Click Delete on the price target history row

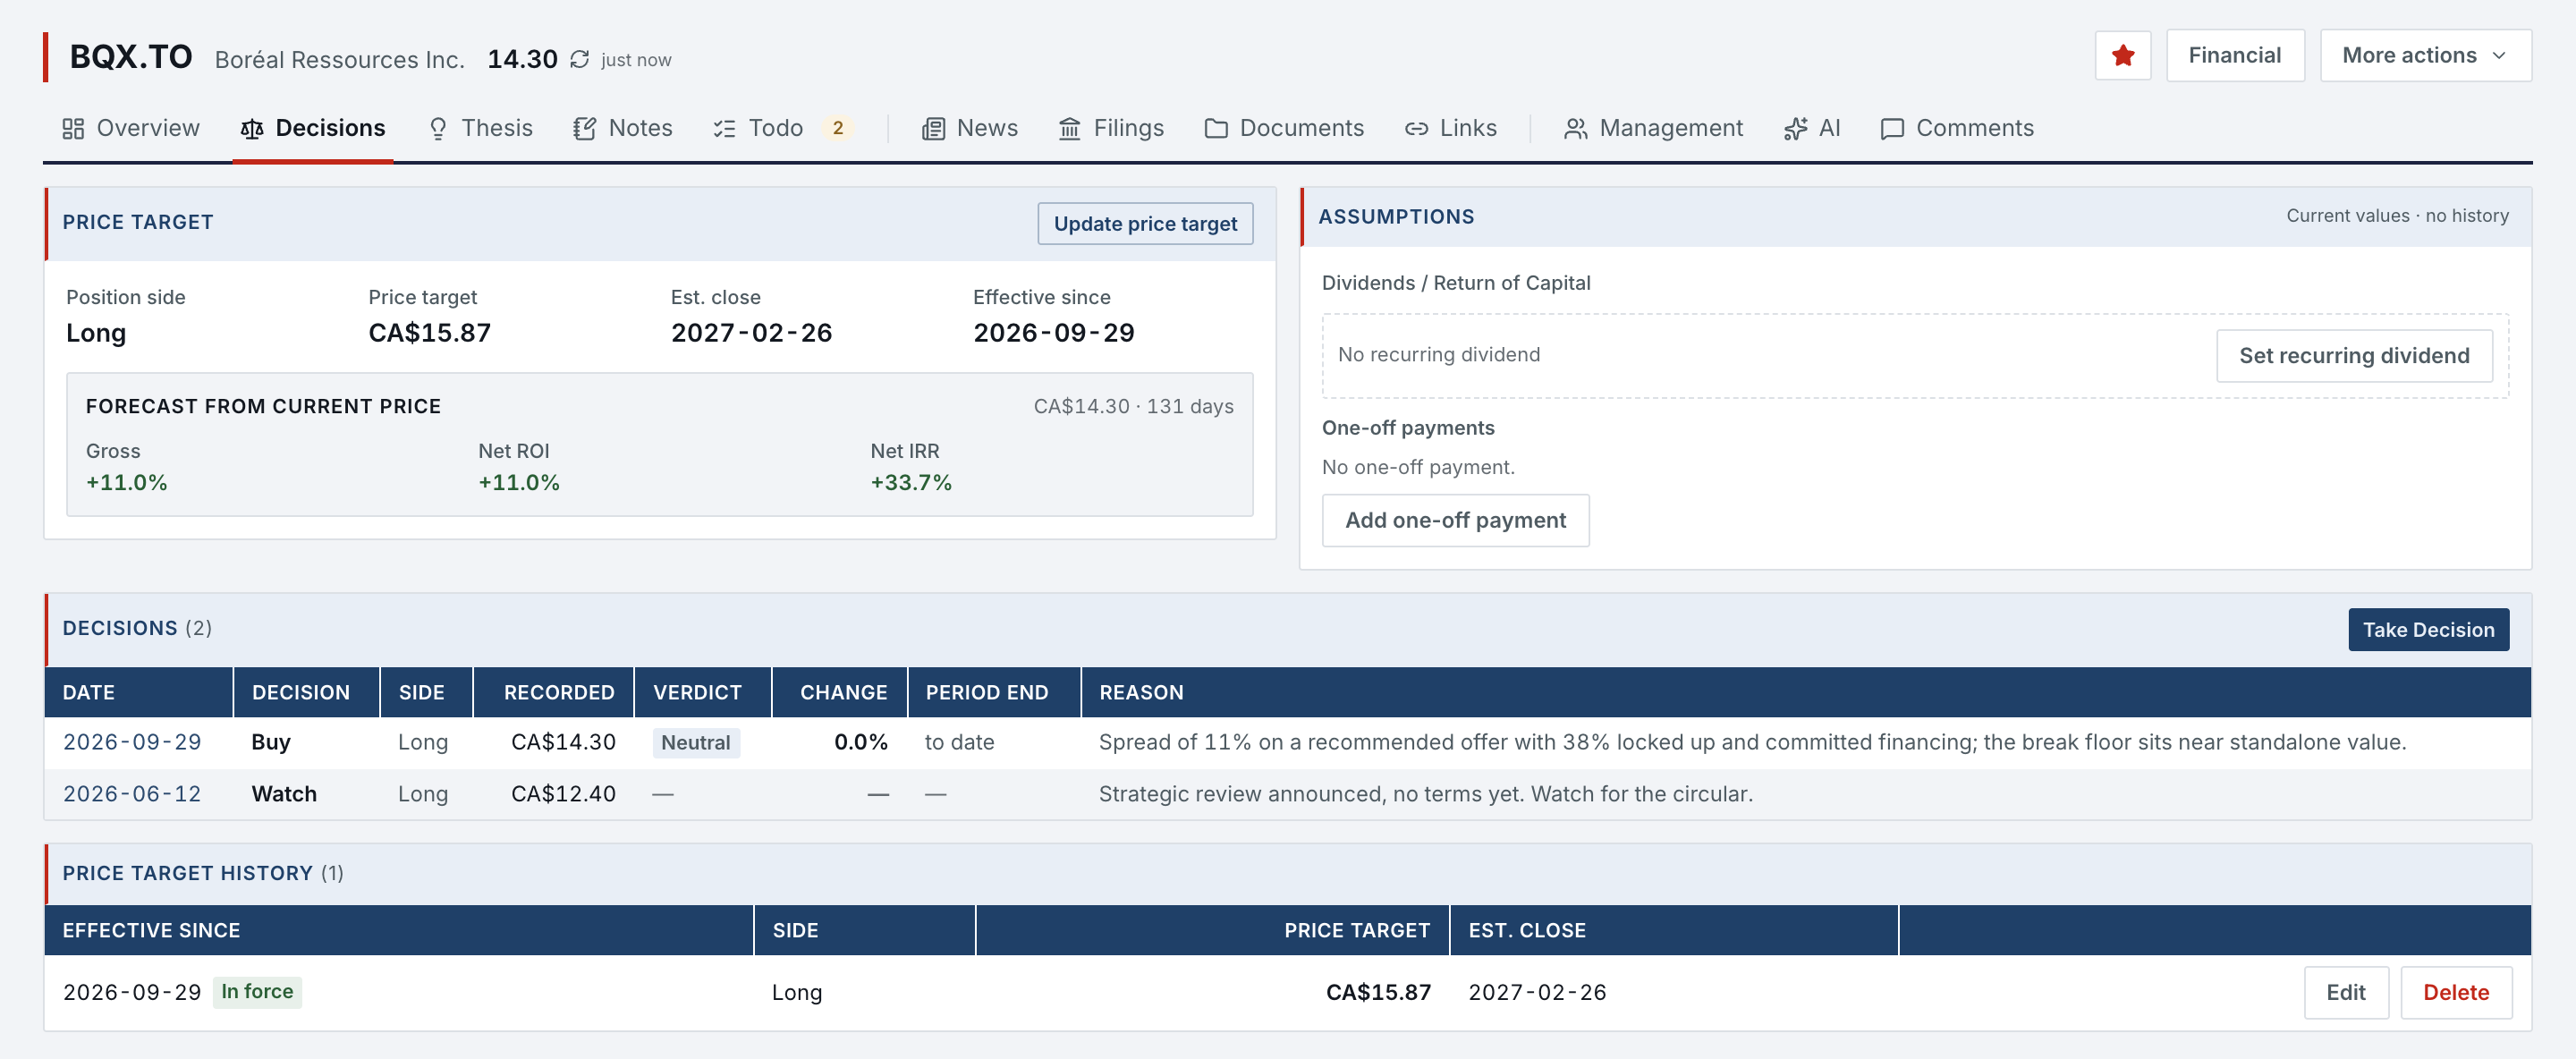[x=2455, y=993]
